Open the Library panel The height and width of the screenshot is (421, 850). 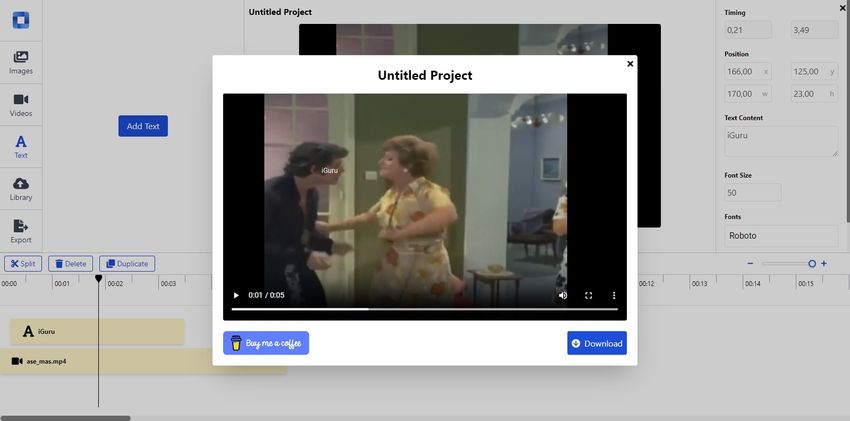[21, 189]
